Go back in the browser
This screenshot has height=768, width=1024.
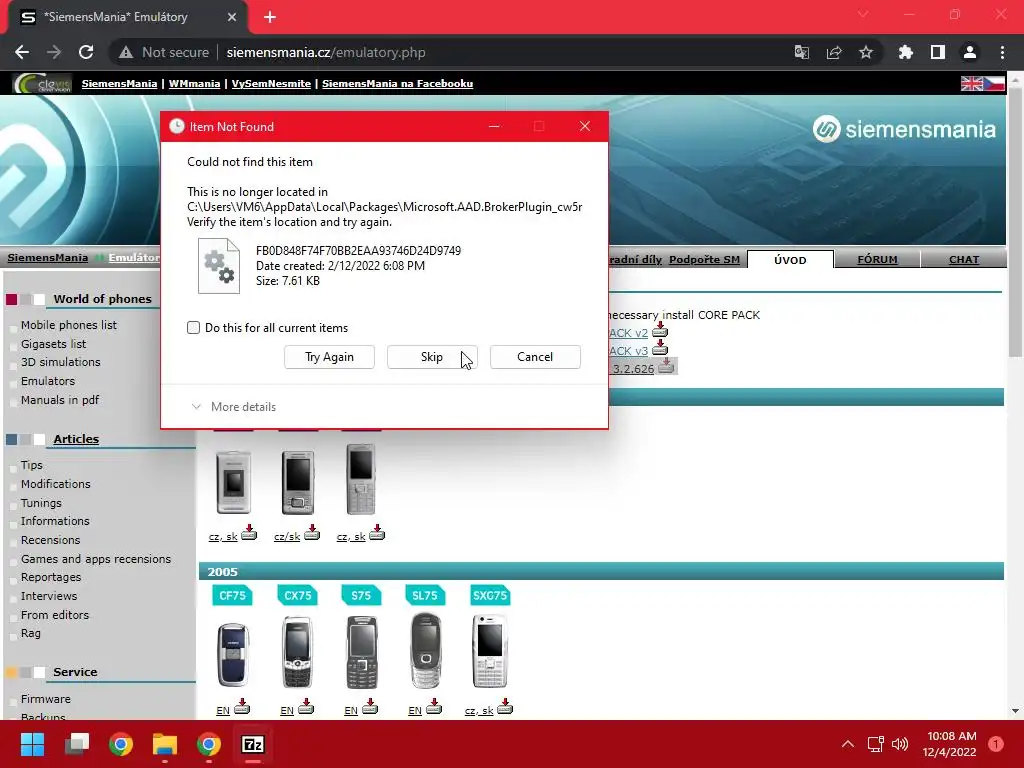coord(22,52)
